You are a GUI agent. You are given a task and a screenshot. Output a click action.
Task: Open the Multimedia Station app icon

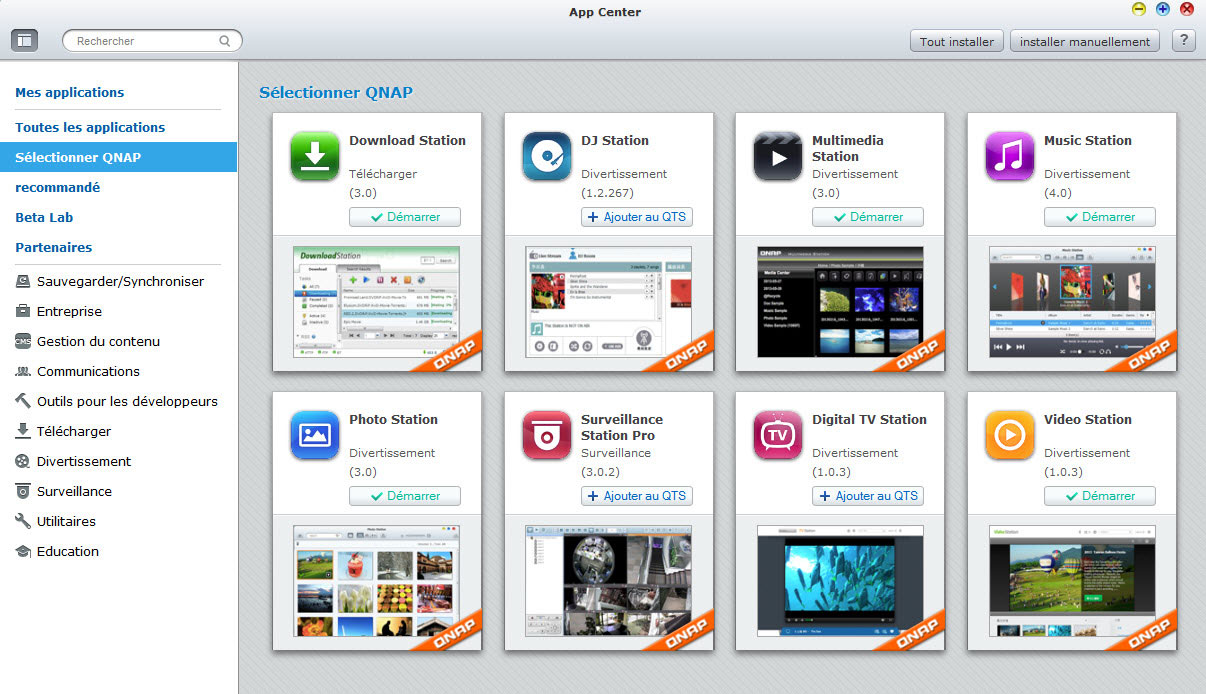click(x=778, y=156)
